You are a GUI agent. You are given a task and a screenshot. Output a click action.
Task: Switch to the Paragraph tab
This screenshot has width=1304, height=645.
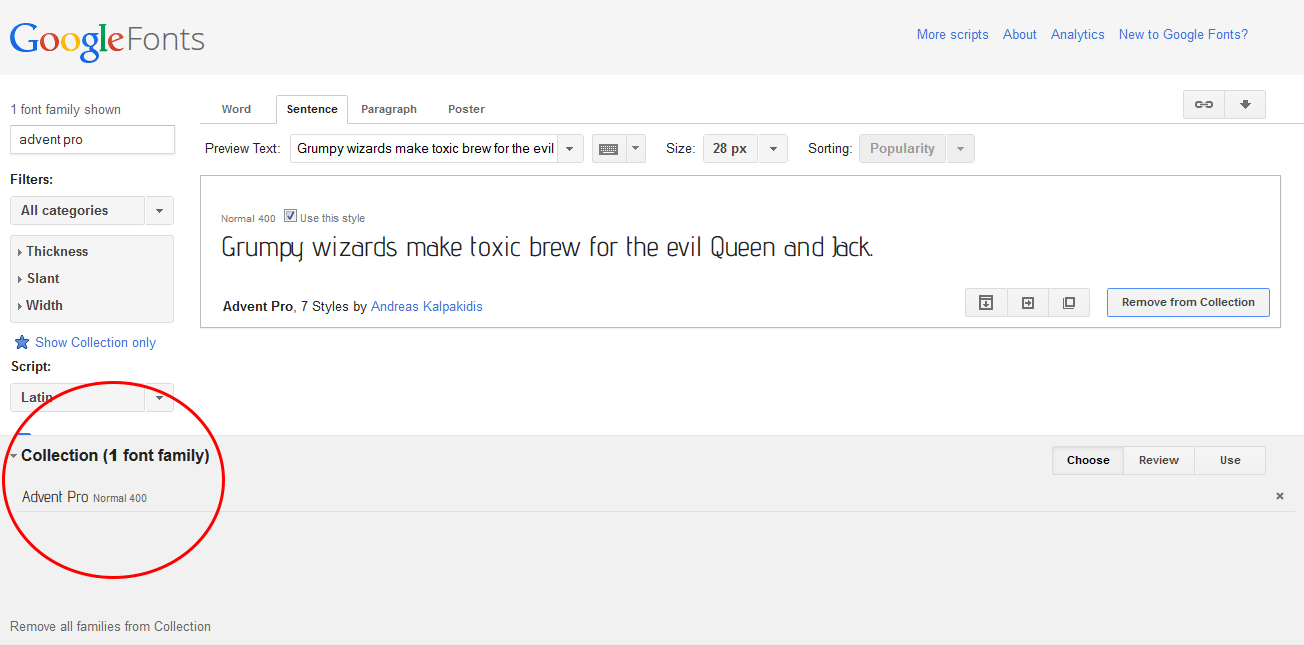click(389, 109)
